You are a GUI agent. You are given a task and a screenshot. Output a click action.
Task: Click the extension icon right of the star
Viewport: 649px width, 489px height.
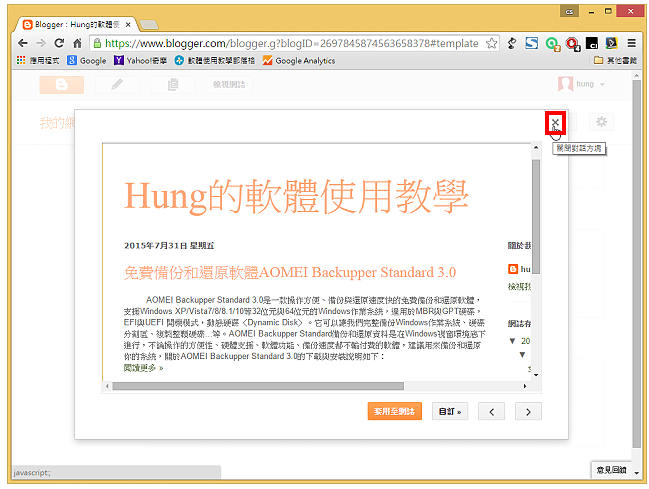pyautogui.click(x=512, y=43)
